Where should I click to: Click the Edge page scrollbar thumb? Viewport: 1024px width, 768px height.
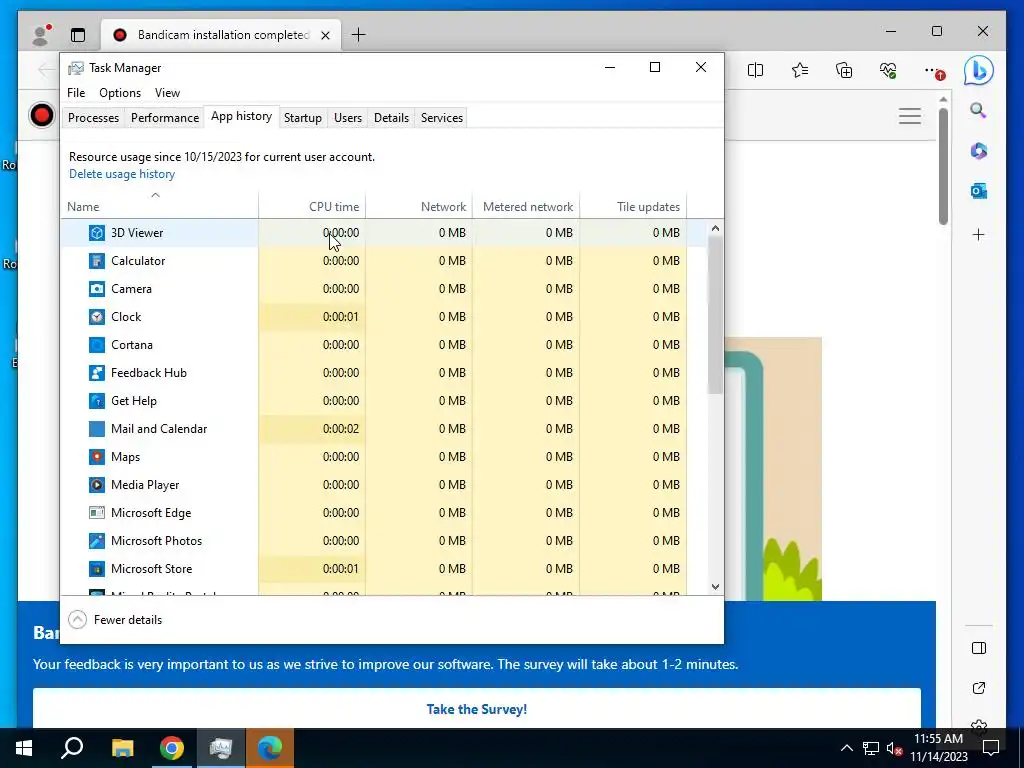coord(943,167)
